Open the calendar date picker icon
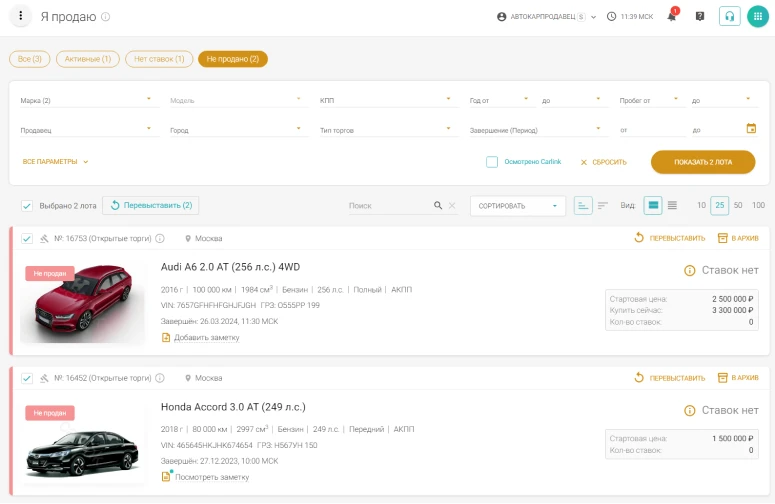Viewport: 775px width, 504px height. click(x=751, y=128)
